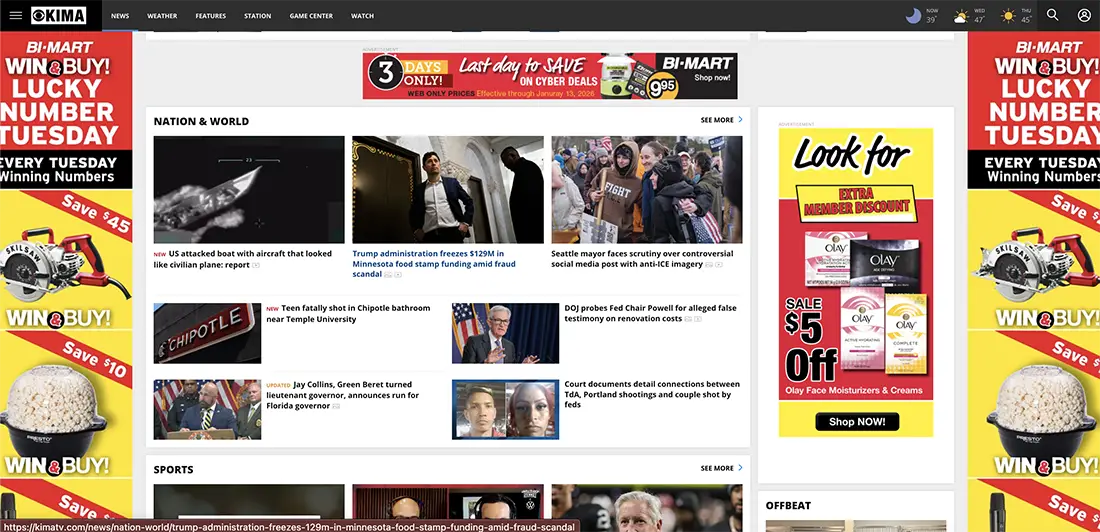The image size is (1100, 532).
Task: Open Teen fatally shot in Chipotle article
Action: 348,314
